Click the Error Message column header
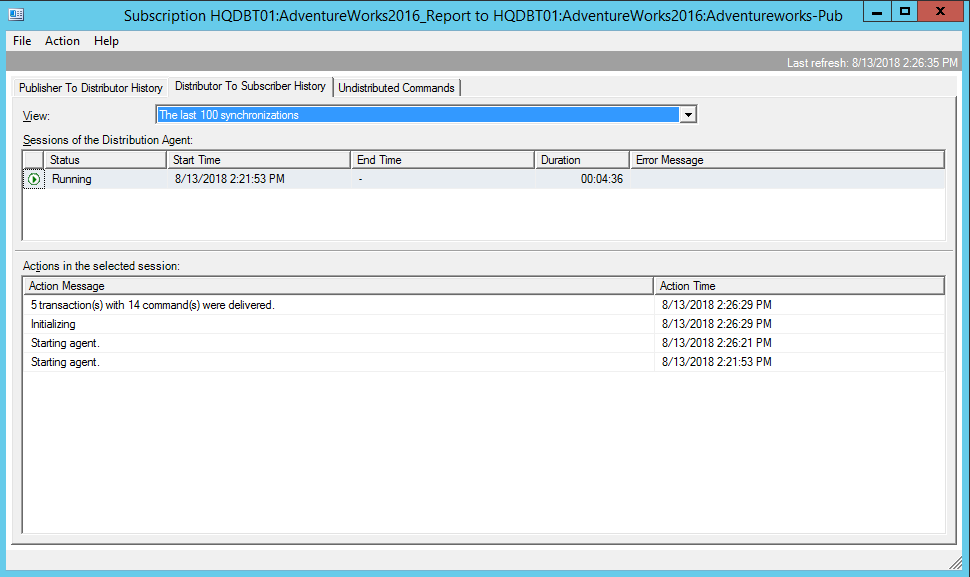Screen dimensions: 970x577 (786, 160)
